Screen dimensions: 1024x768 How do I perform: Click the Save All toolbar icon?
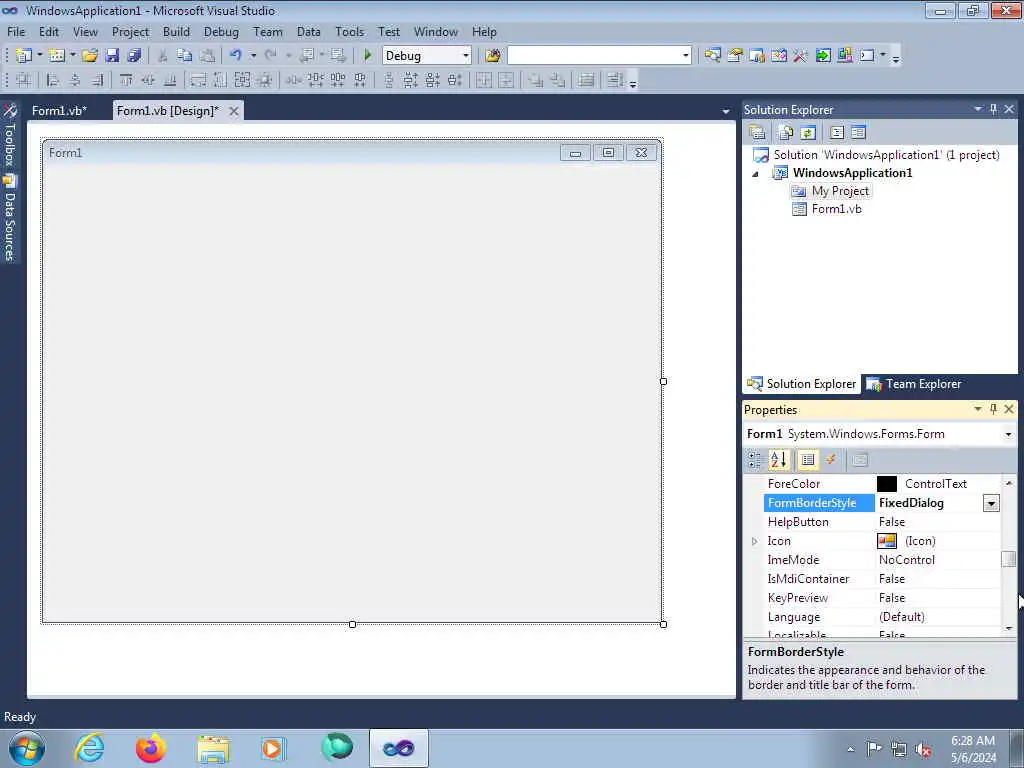(x=134, y=56)
